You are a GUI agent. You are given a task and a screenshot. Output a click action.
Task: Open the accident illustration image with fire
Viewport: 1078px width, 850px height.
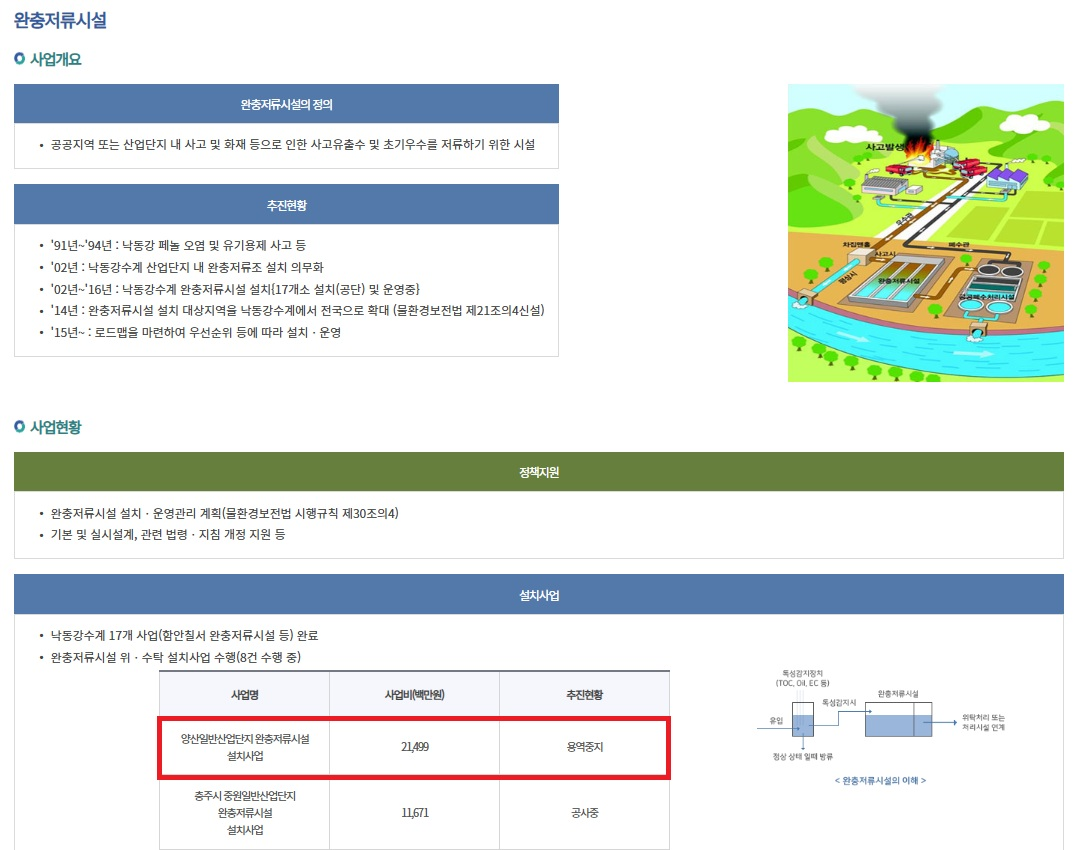[x=925, y=233]
